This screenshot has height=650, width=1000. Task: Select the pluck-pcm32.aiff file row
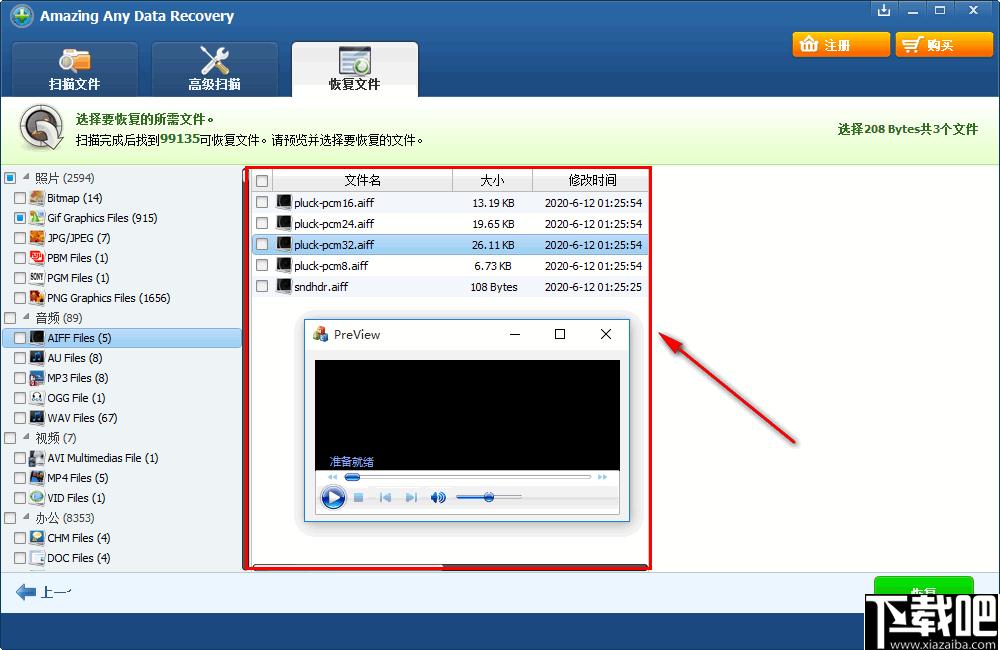[450, 244]
